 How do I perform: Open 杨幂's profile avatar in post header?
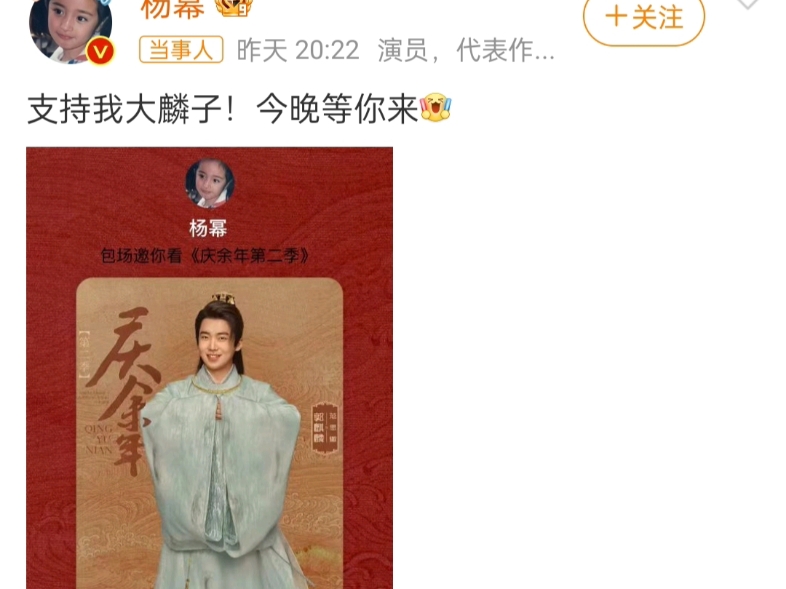(x=71, y=30)
